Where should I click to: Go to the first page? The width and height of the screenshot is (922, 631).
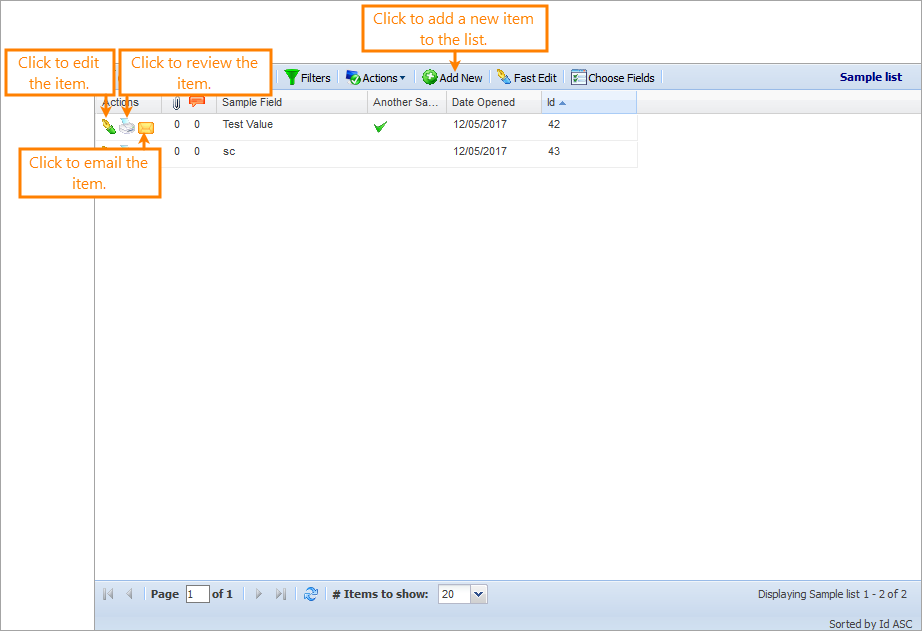[x=108, y=594]
